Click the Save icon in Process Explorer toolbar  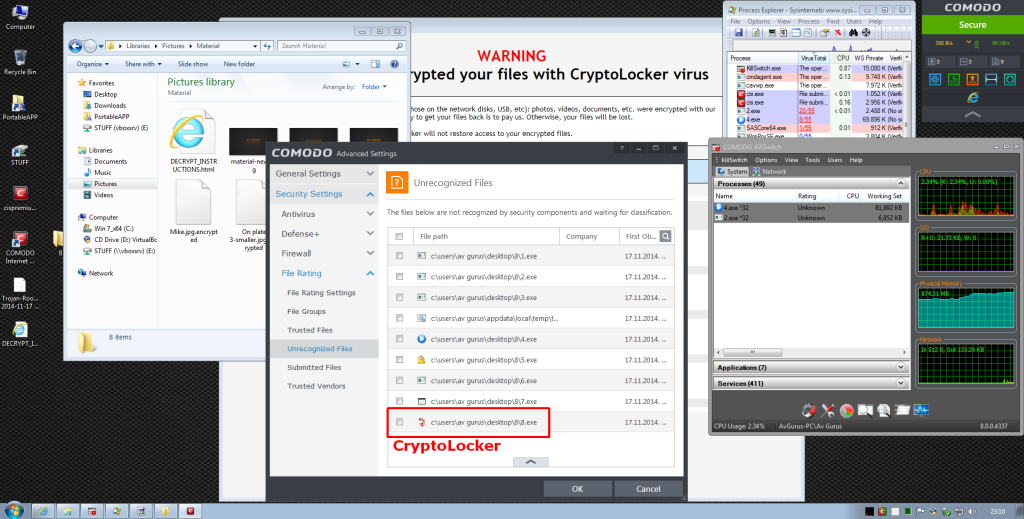[739, 32]
